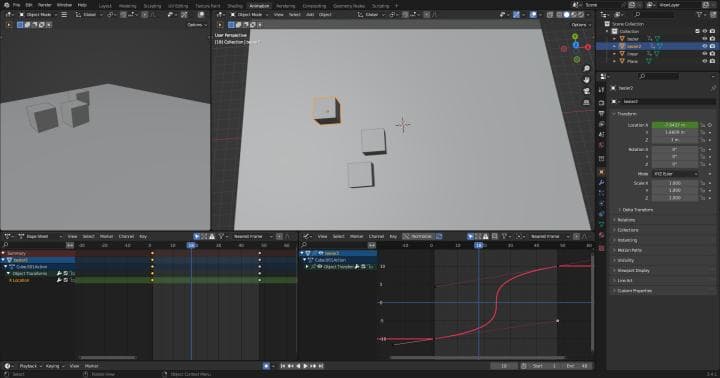Toggle perspective/orthographic grid gizmo icon
The width and height of the screenshot is (720, 378).
coord(586,102)
